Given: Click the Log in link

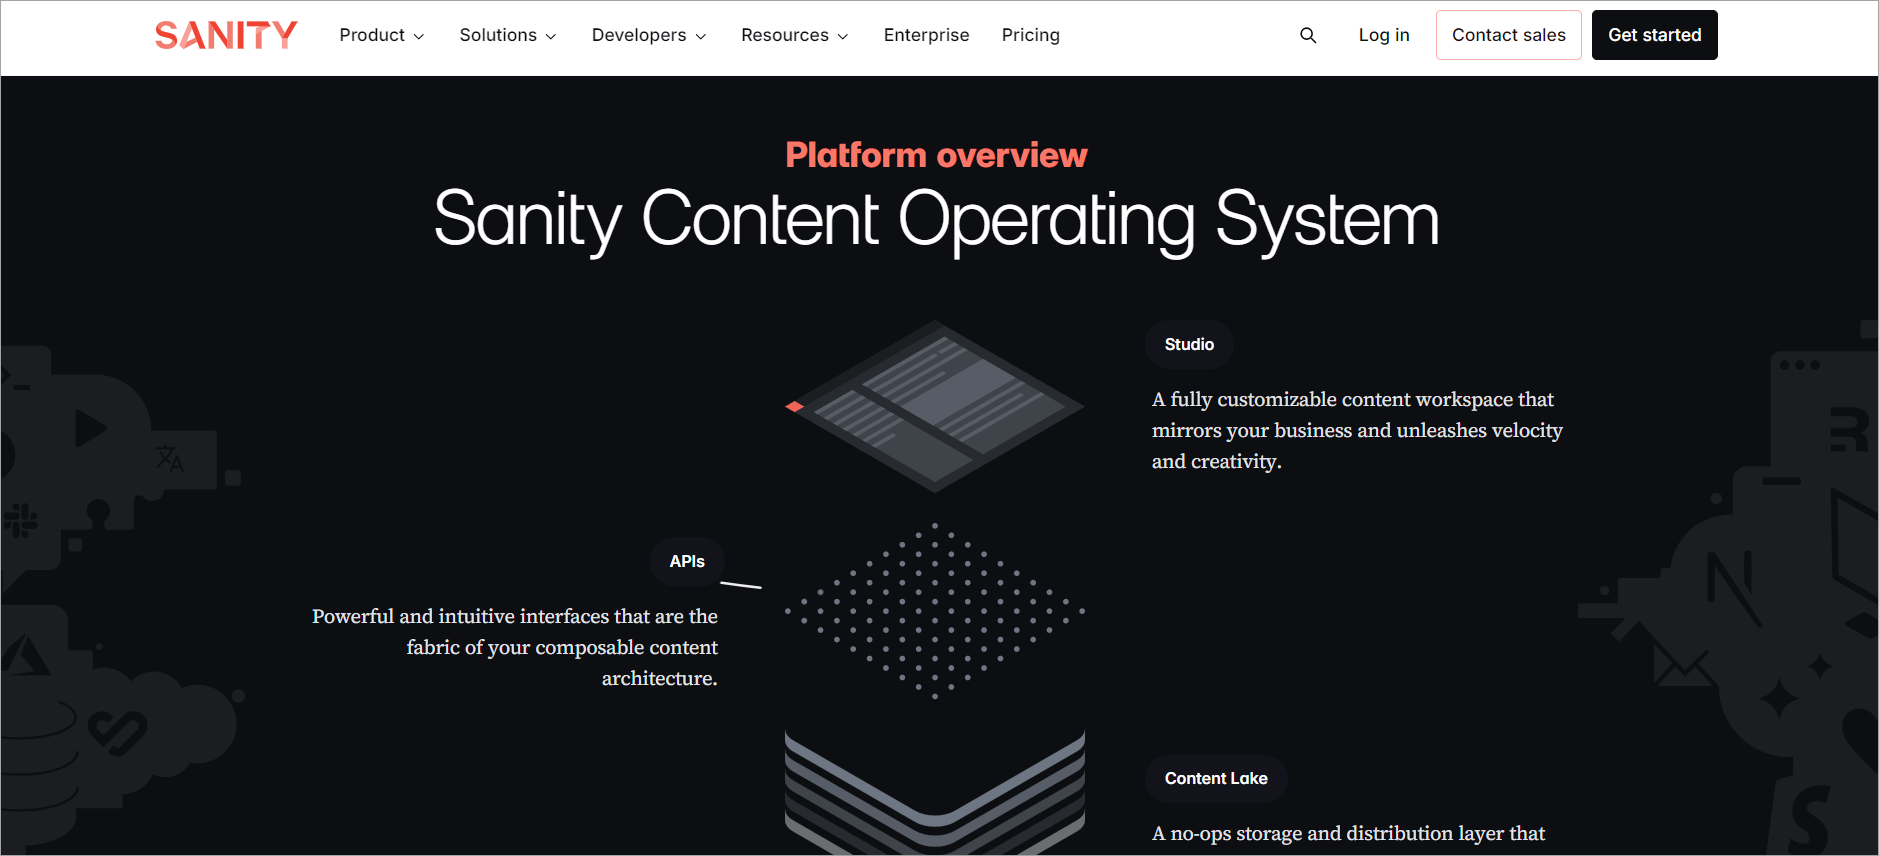Looking at the screenshot, I should tap(1384, 35).
